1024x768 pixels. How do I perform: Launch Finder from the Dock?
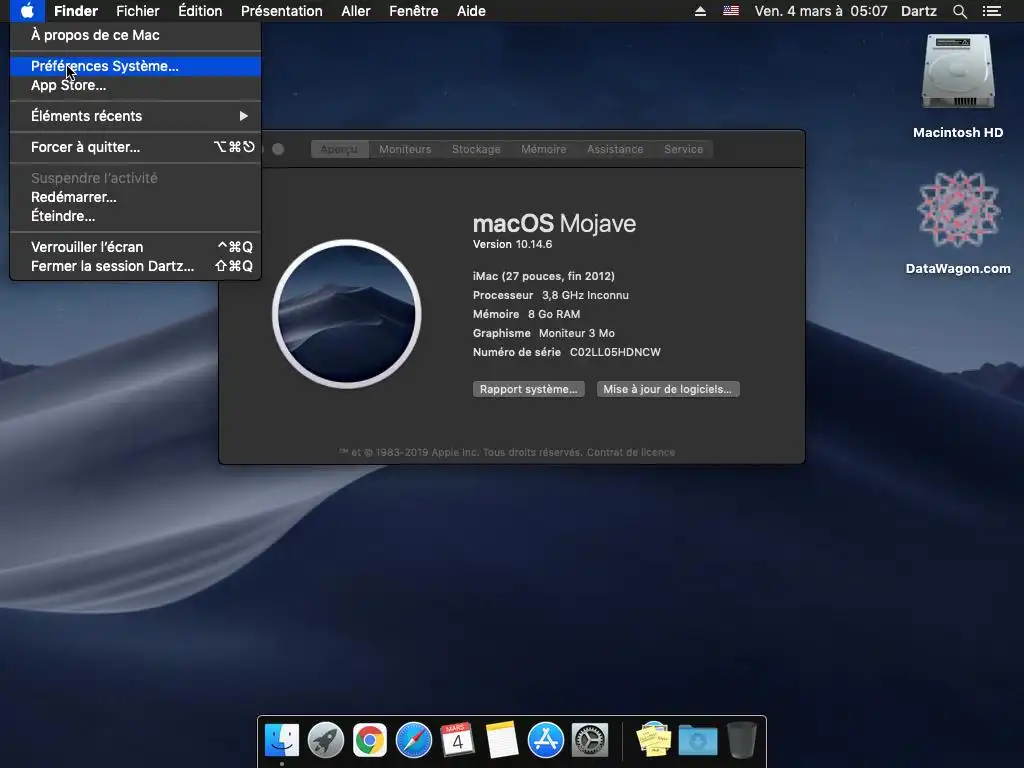281,741
